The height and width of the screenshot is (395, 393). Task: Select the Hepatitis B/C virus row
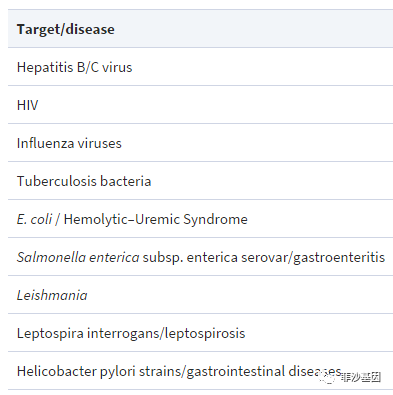[200, 67]
